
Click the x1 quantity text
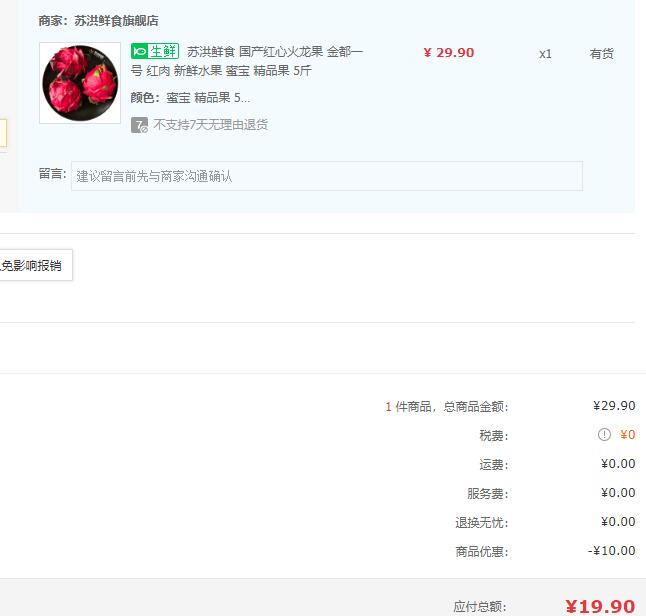coord(545,54)
